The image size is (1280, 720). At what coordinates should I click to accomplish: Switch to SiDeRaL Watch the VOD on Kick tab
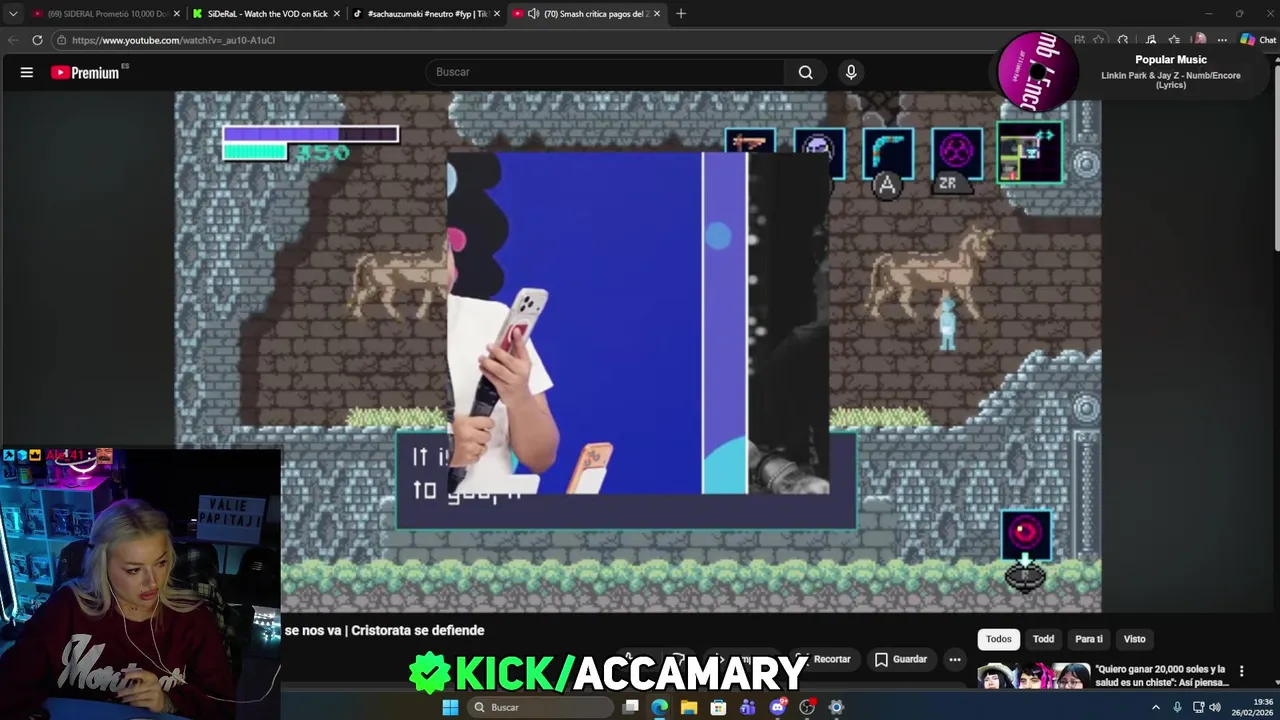pyautogui.click(x=267, y=14)
